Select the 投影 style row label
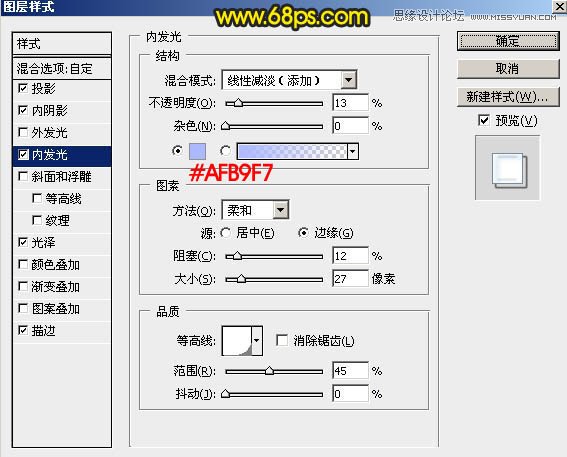The height and width of the screenshot is (457, 567). 43,88
